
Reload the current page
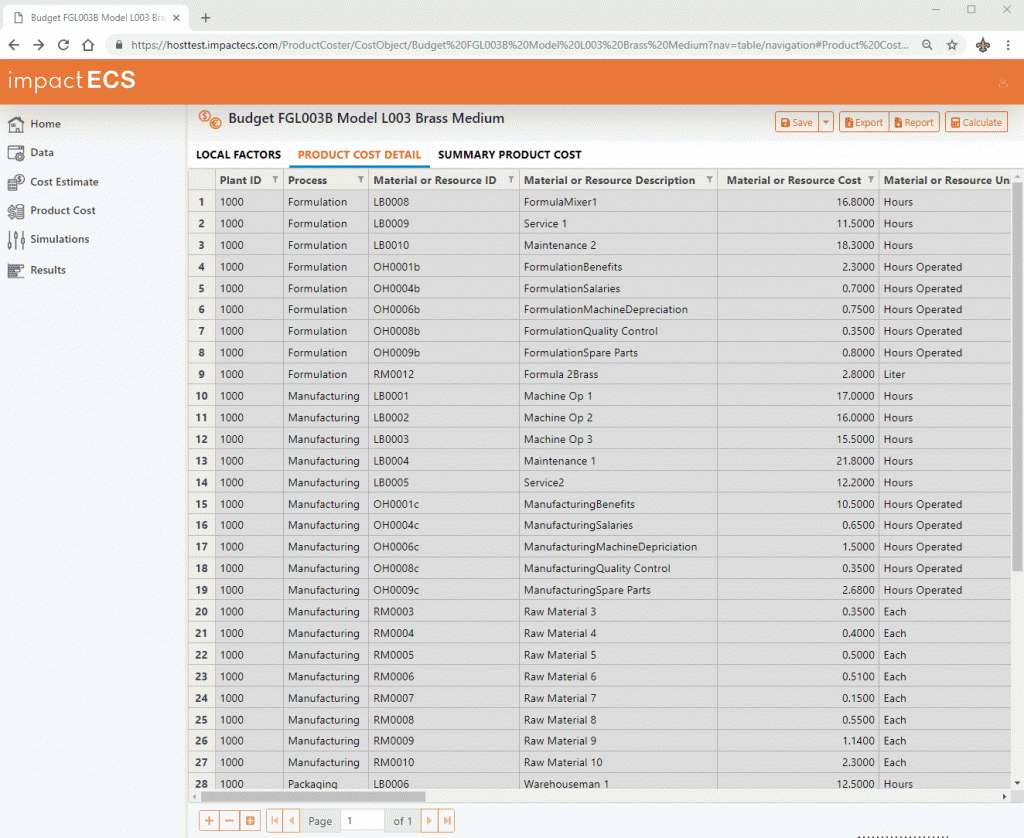[x=63, y=45]
